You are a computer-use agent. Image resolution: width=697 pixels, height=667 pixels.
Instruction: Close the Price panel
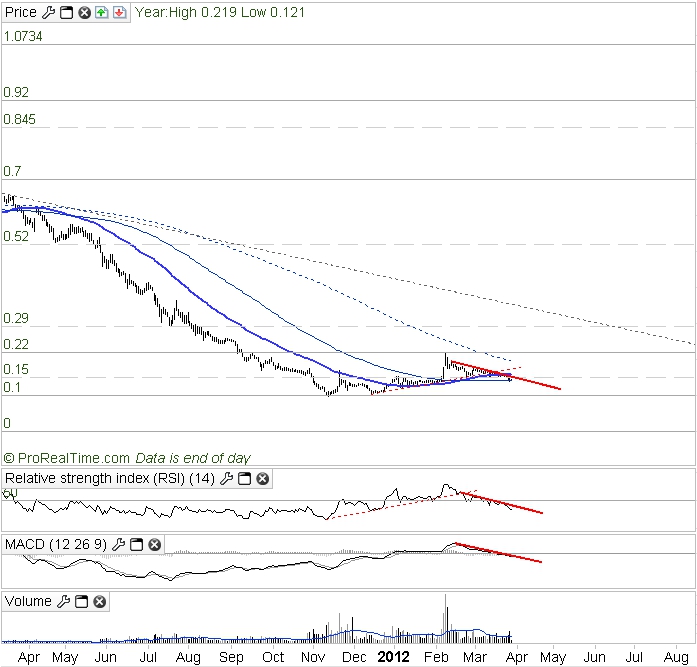84,12
